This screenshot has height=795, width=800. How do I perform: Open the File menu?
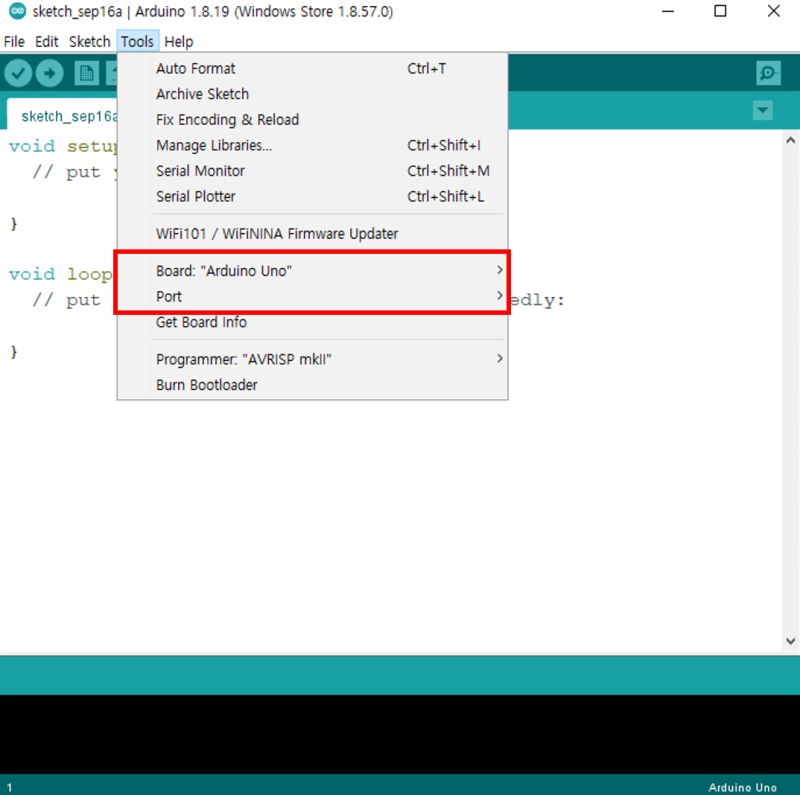click(x=14, y=42)
